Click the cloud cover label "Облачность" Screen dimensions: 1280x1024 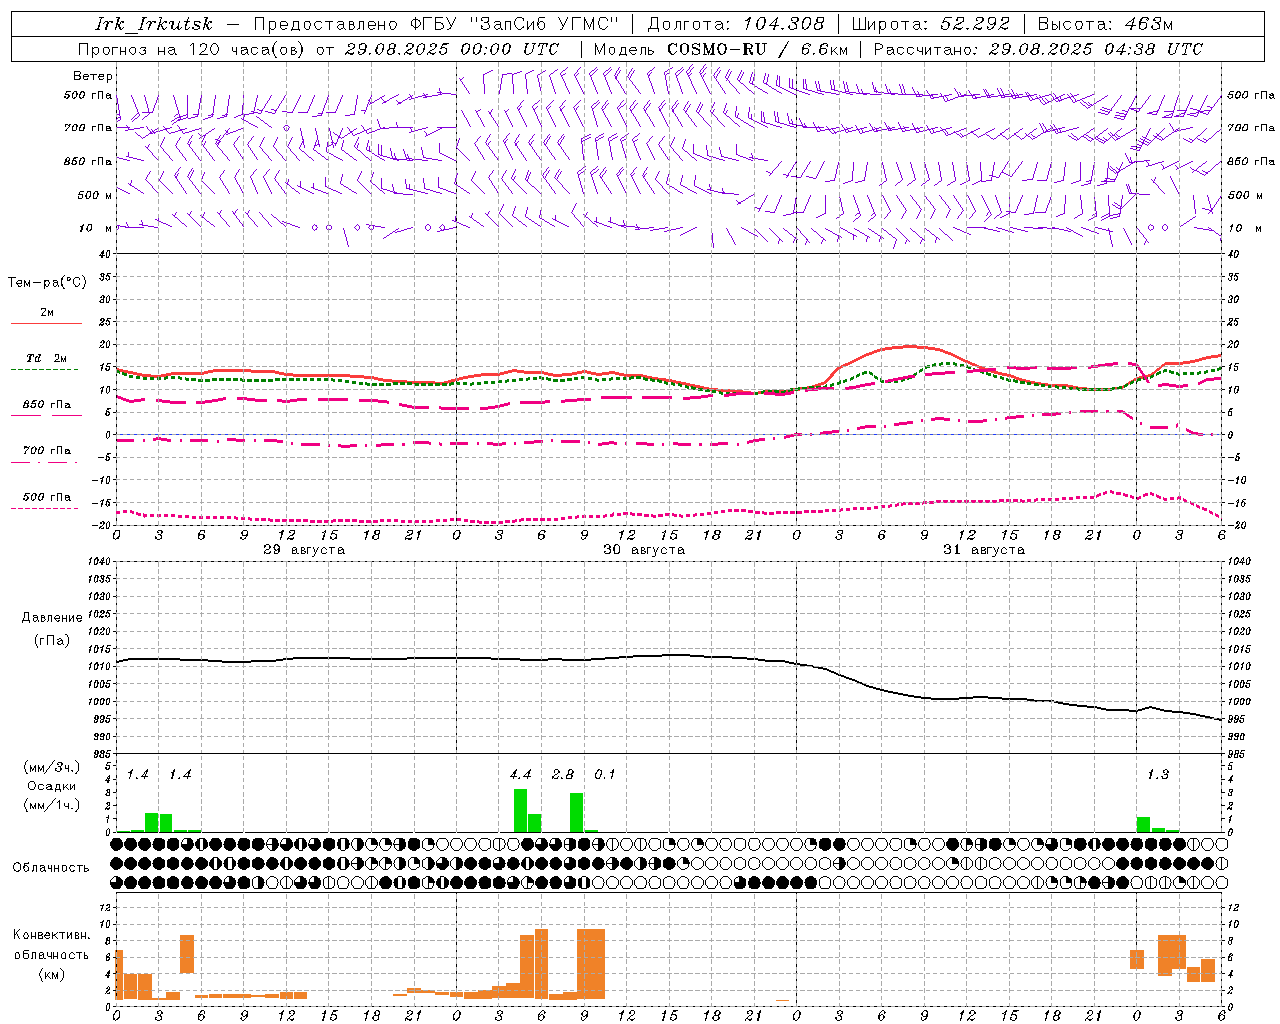[51, 868]
